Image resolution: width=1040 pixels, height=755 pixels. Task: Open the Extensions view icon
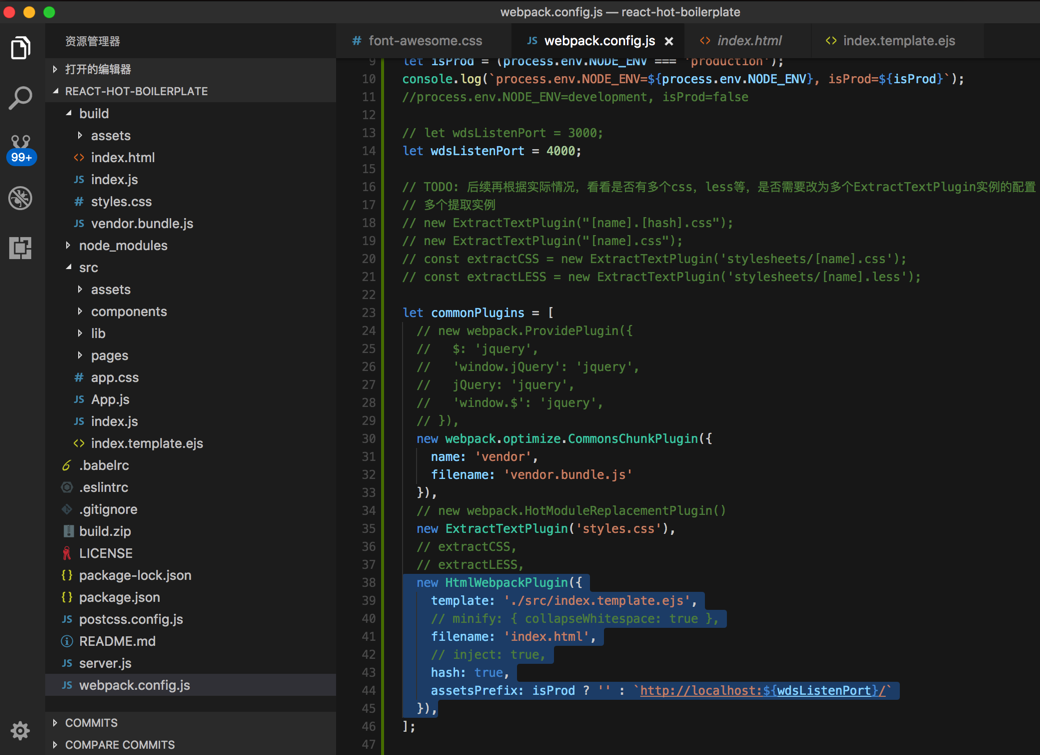20,248
